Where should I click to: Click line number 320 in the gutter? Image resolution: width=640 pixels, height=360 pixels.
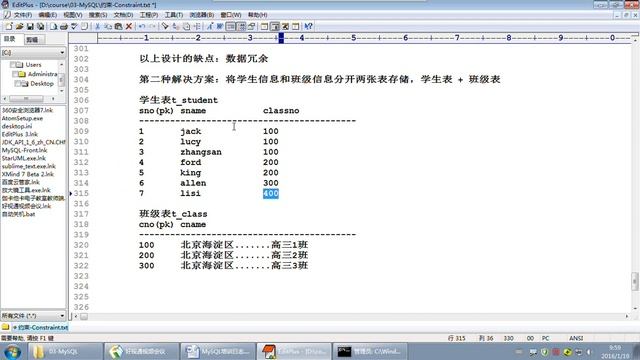click(81, 245)
